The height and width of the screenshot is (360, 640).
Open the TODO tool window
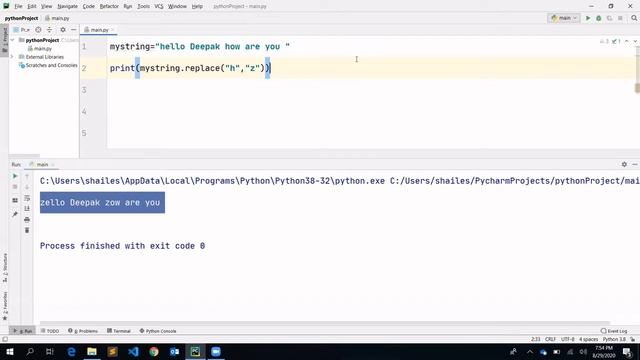50,331
